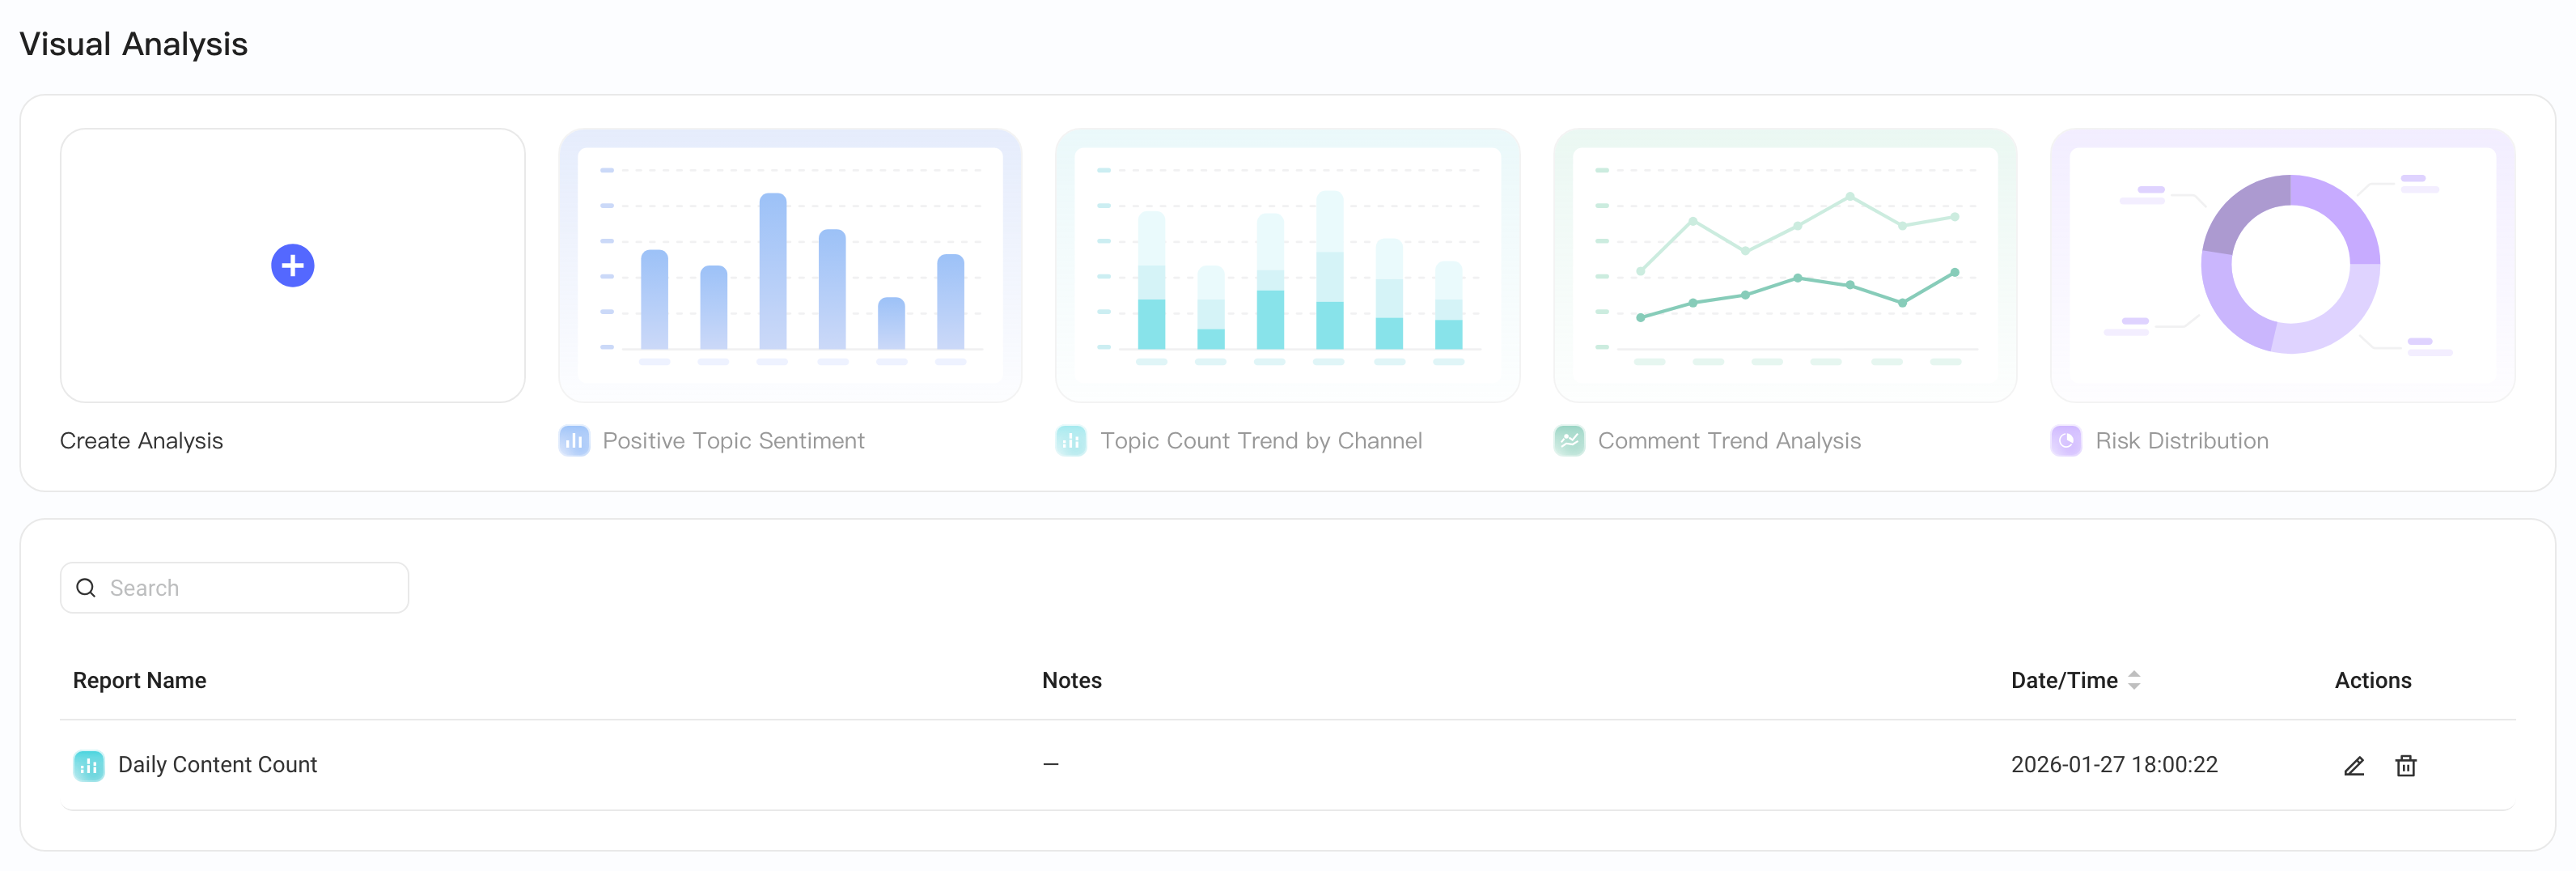Click the Visual Analysis page title
The image size is (2576, 871).
point(134,44)
